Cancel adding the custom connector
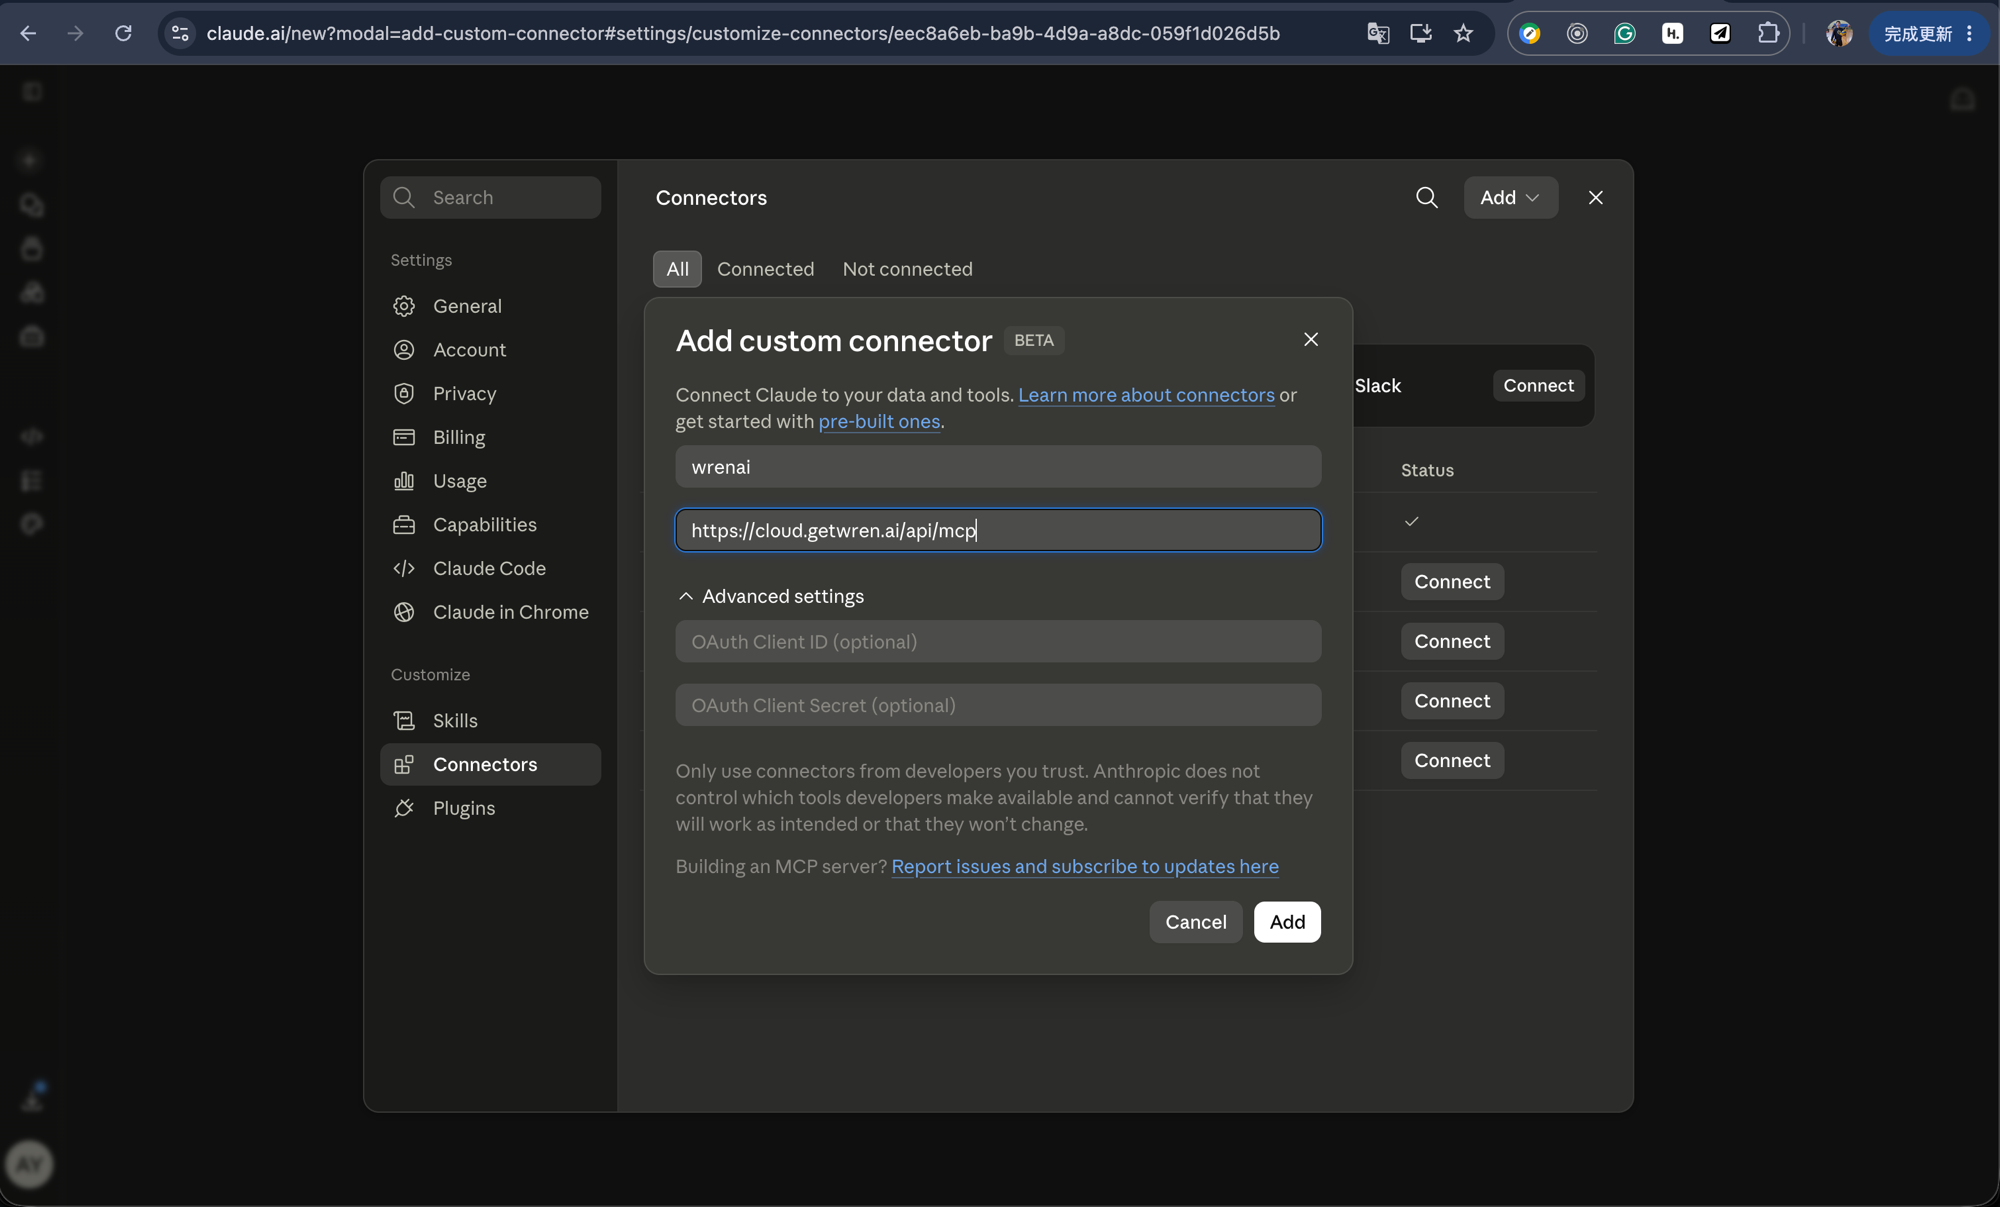This screenshot has width=2000, height=1207. click(1195, 922)
